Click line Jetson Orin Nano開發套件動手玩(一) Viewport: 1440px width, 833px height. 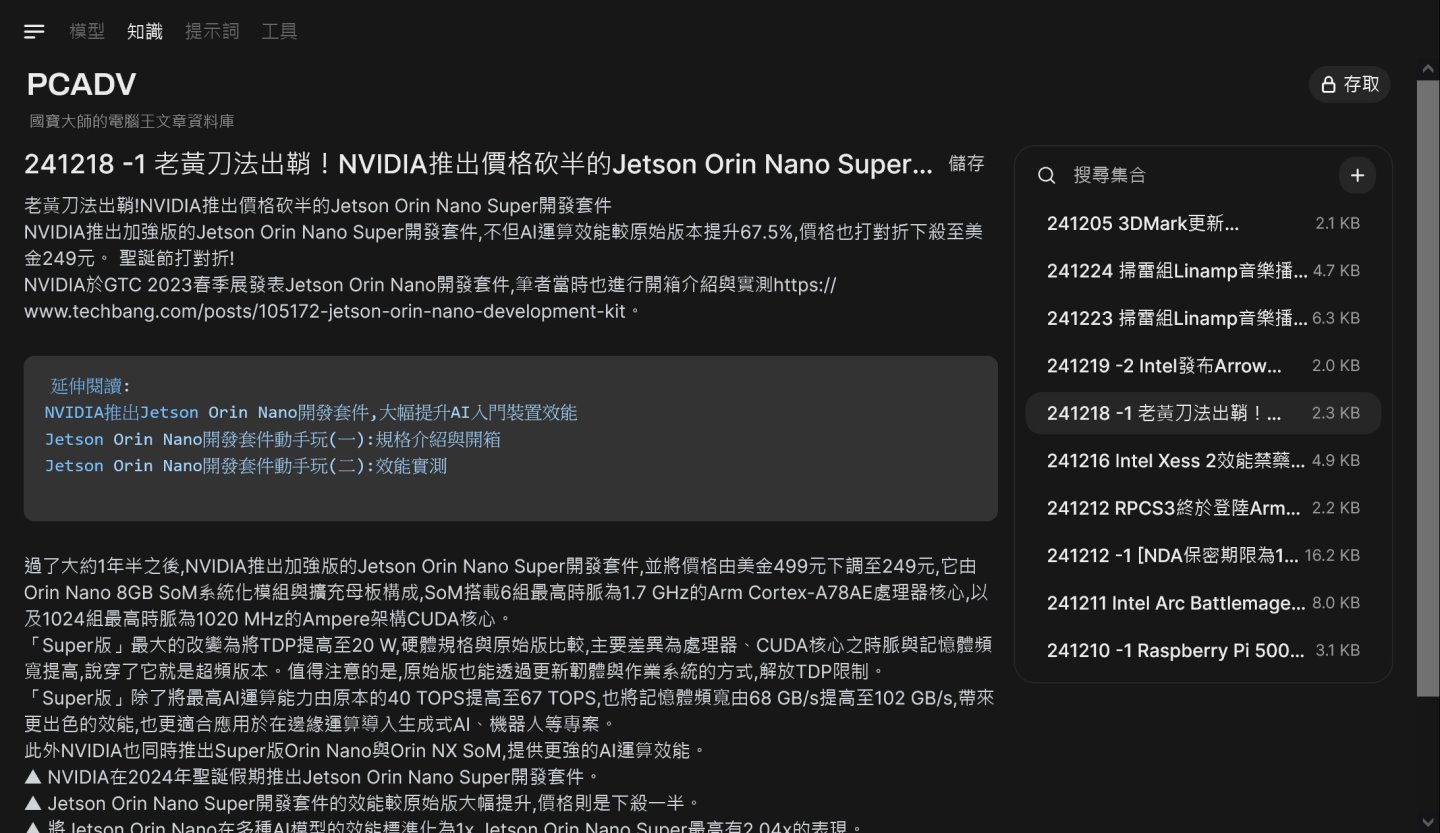pos(272,439)
